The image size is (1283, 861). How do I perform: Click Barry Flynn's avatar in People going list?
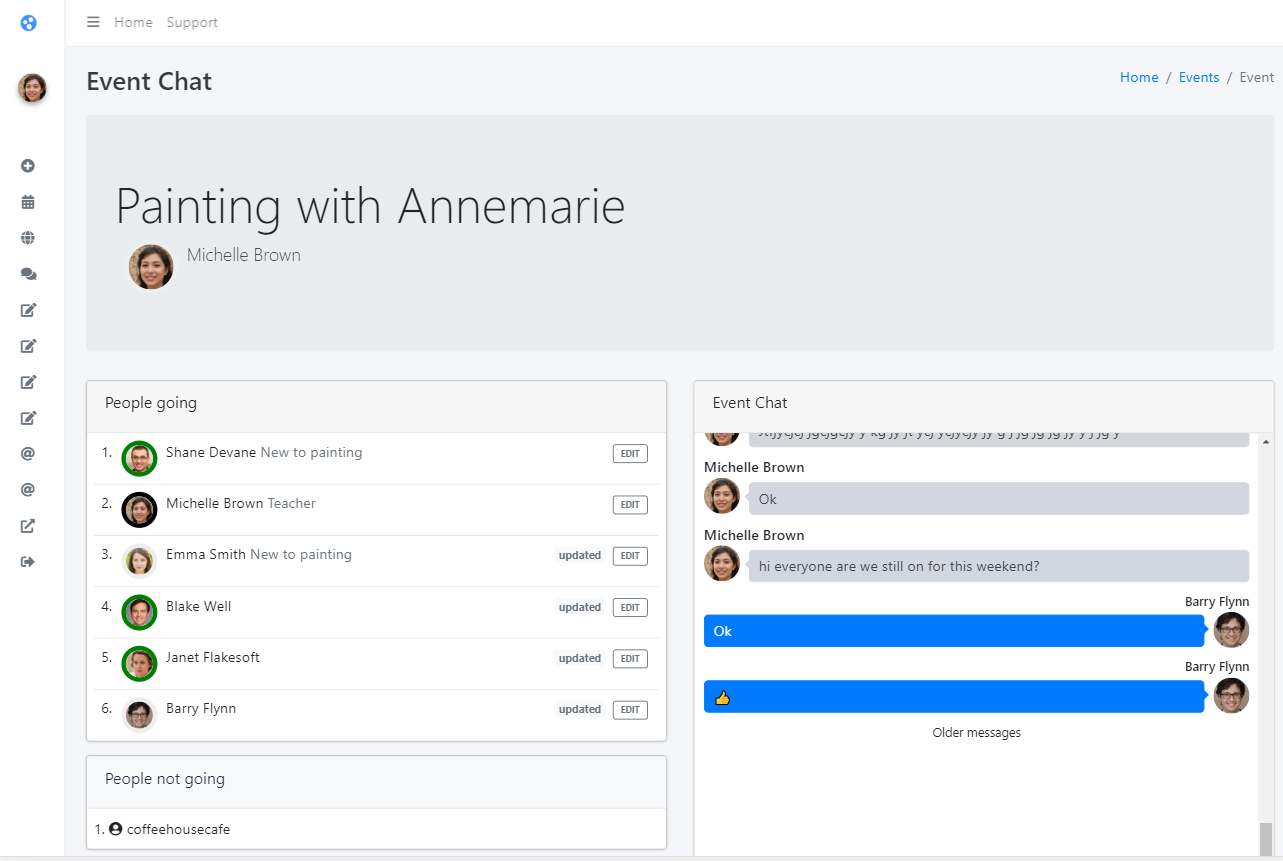pos(139,714)
